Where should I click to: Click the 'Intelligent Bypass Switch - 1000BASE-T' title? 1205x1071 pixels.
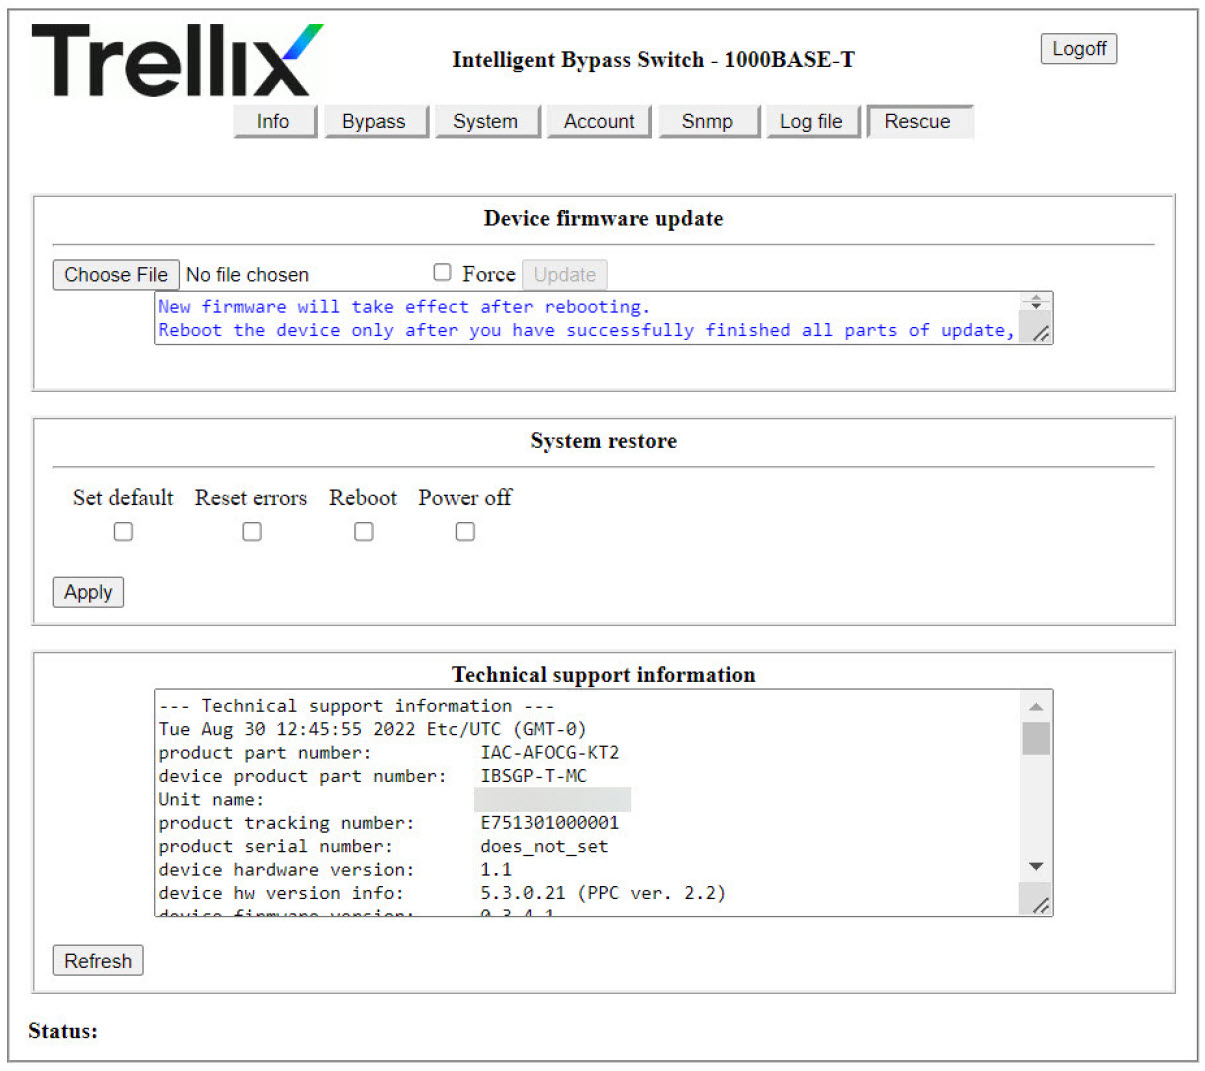point(653,60)
